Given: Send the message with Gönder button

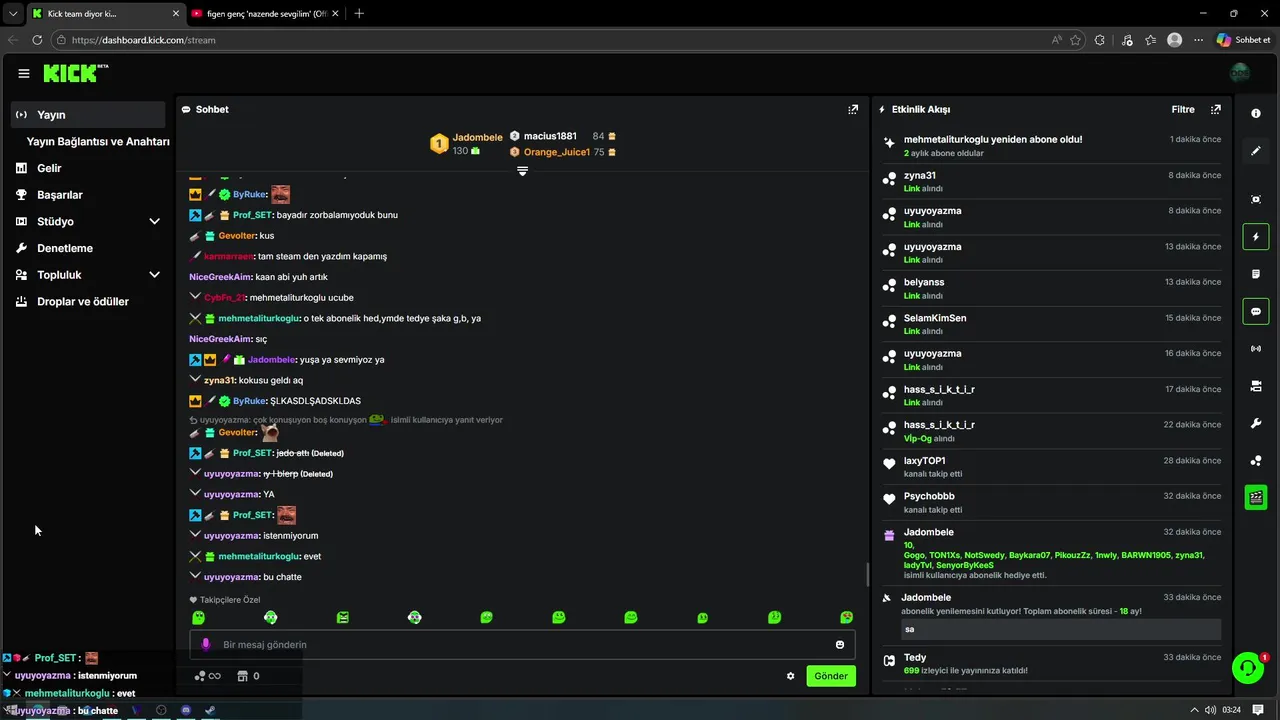Looking at the screenshot, I should point(831,676).
